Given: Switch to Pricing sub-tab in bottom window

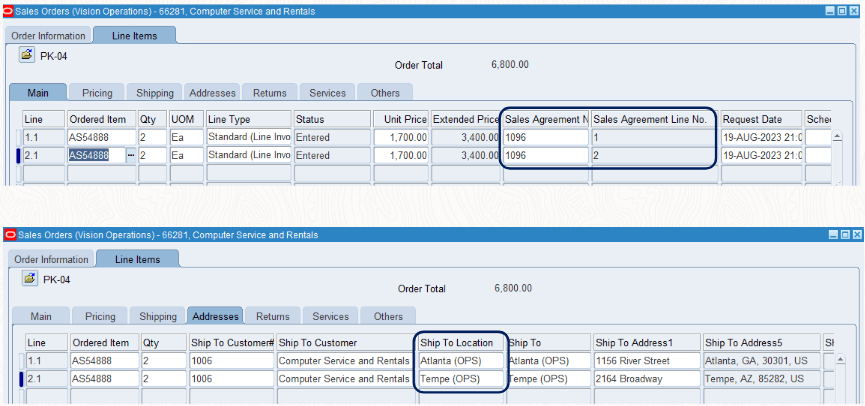Looking at the screenshot, I should pyautogui.click(x=100, y=317).
